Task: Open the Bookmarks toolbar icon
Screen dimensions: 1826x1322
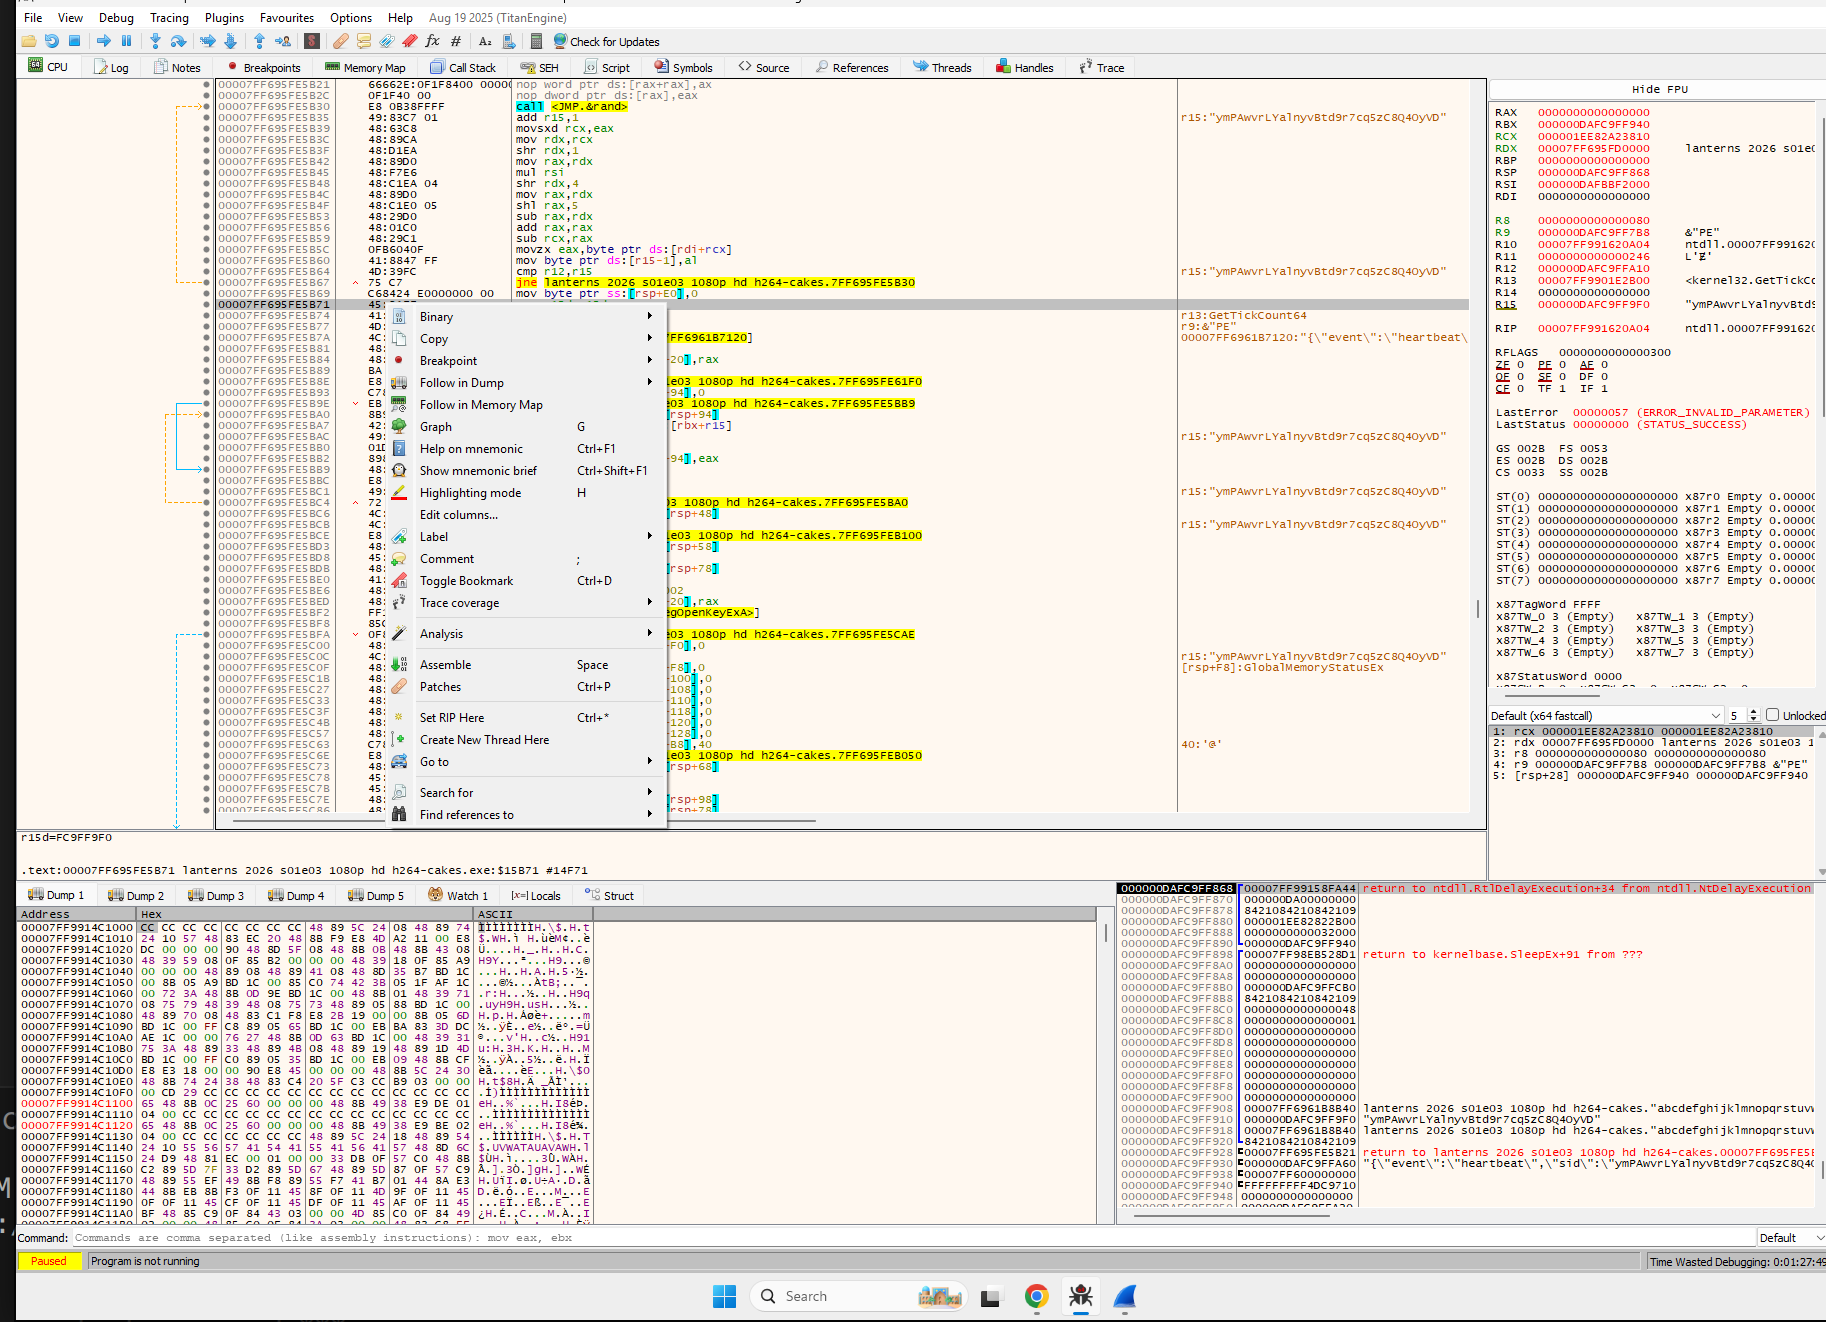Action: [410, 41]
